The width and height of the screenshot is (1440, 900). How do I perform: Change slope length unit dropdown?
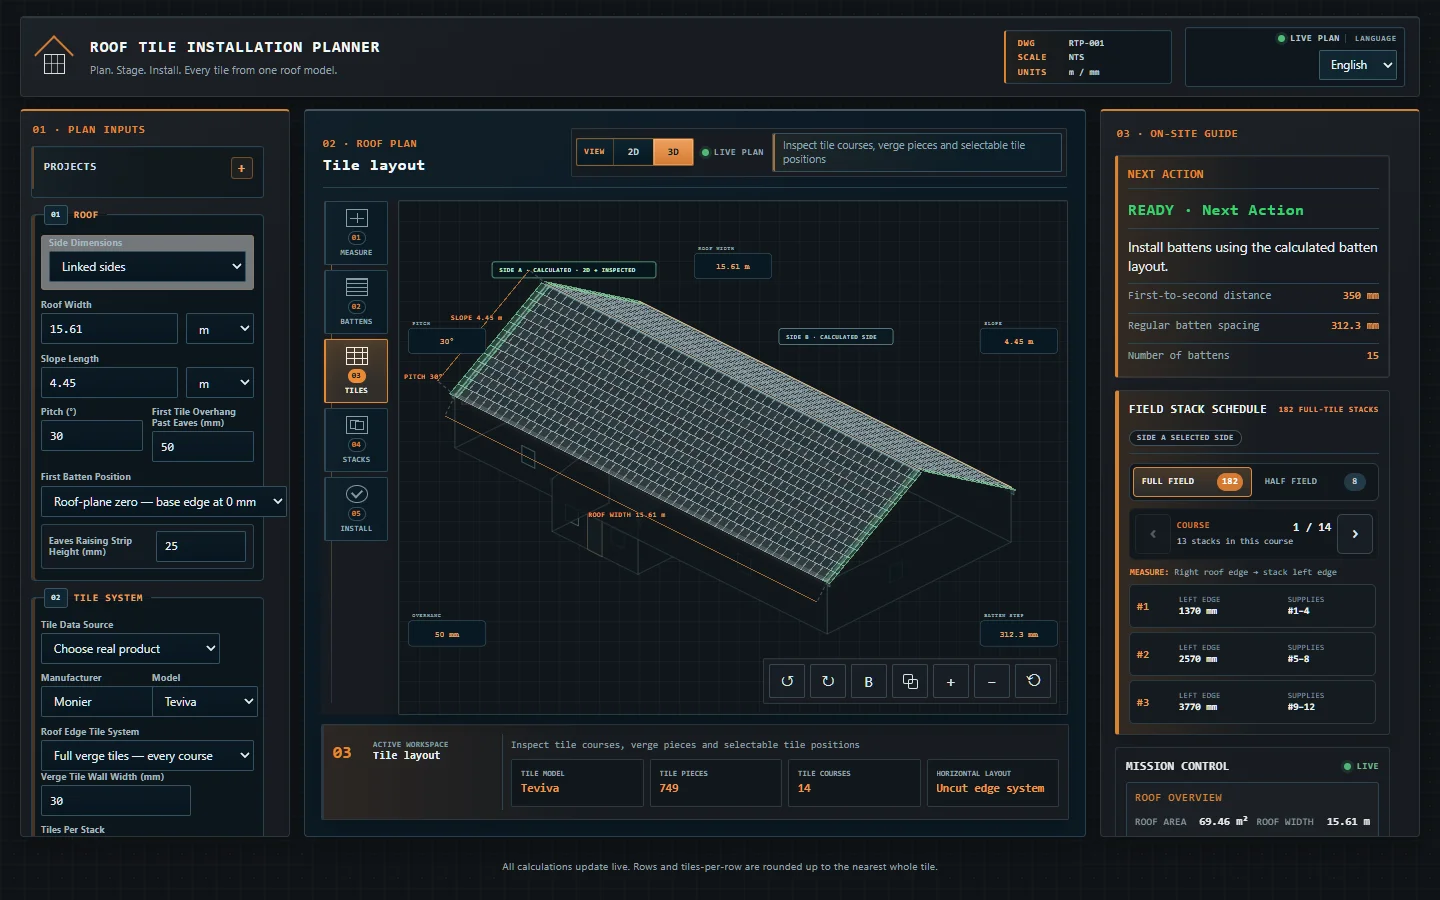(220, 383)
